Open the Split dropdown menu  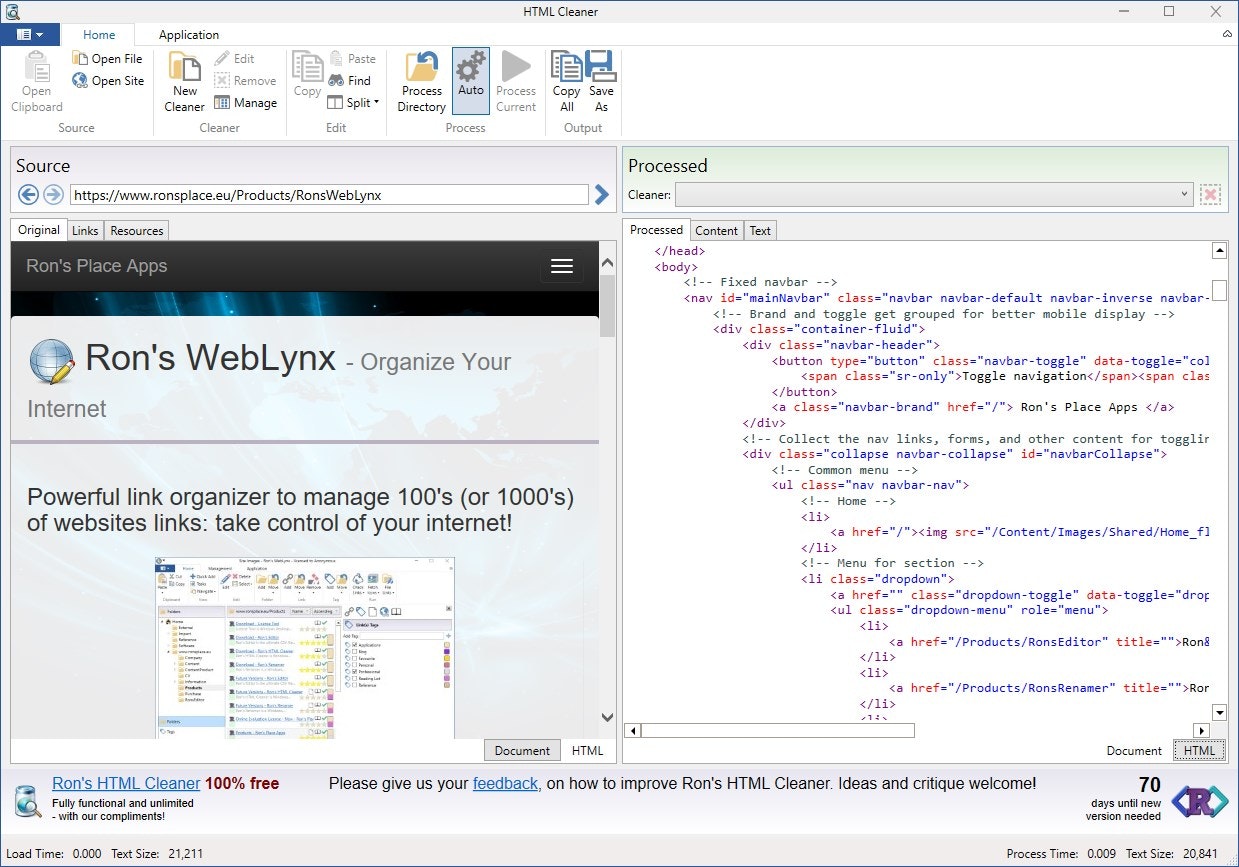(x=376, y=103)
